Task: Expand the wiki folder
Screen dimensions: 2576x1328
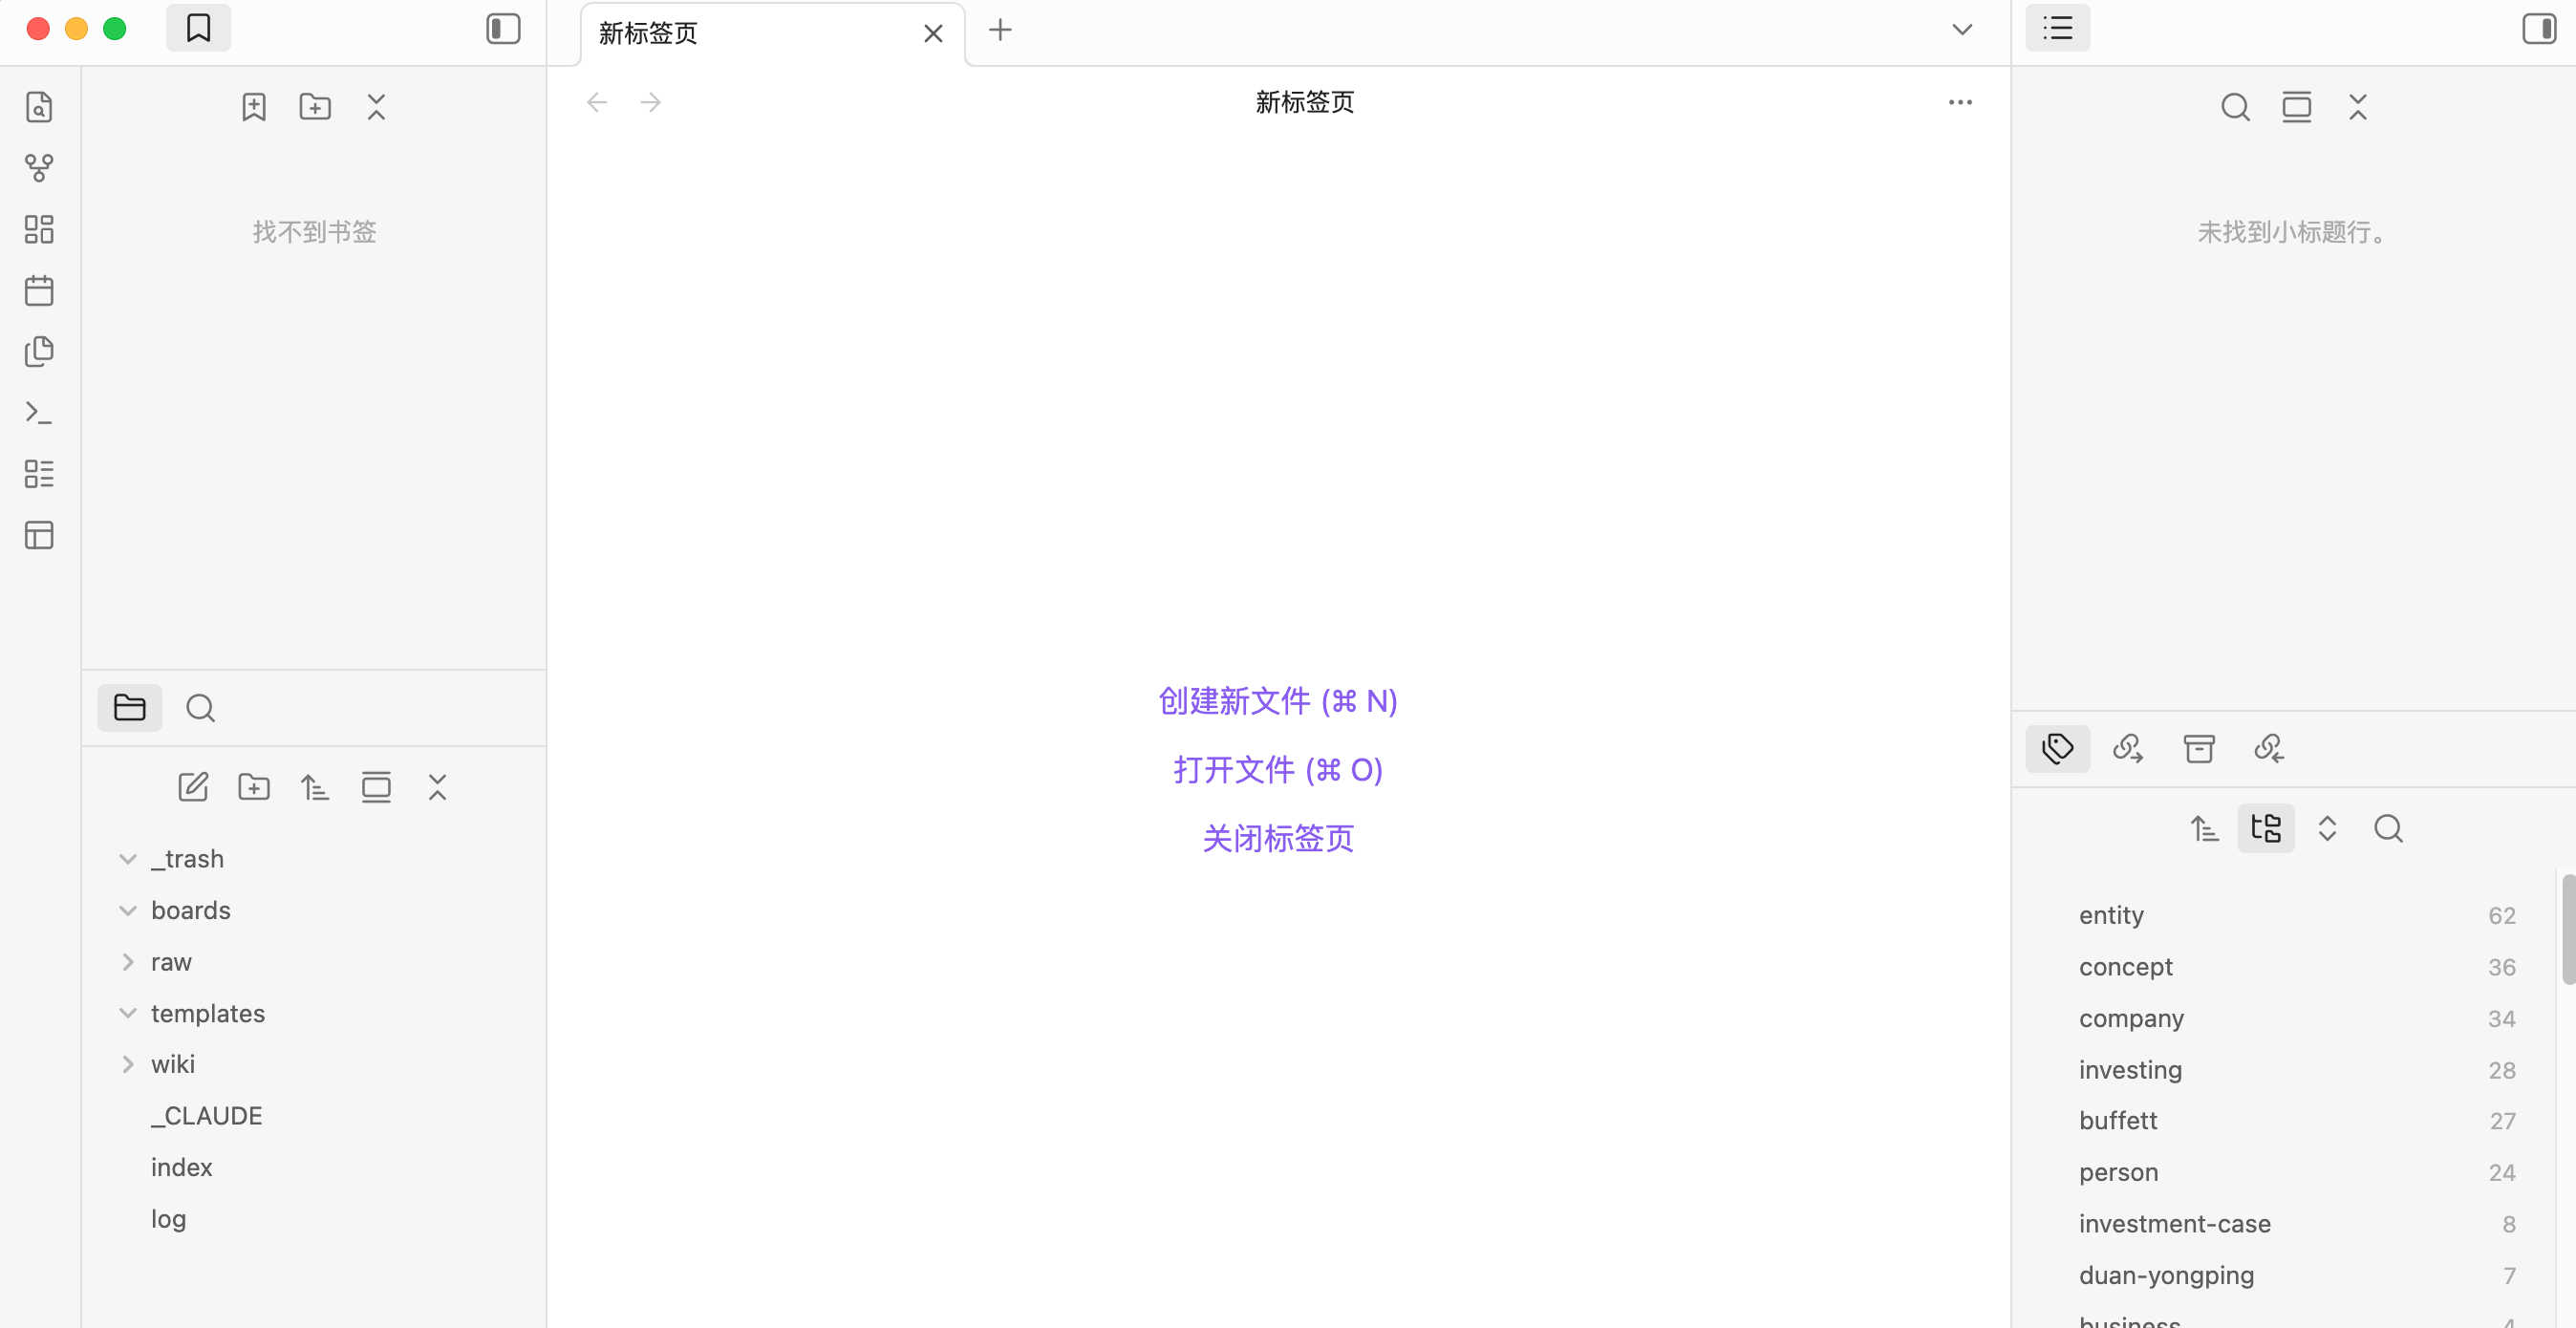Action: (128, 1065)
